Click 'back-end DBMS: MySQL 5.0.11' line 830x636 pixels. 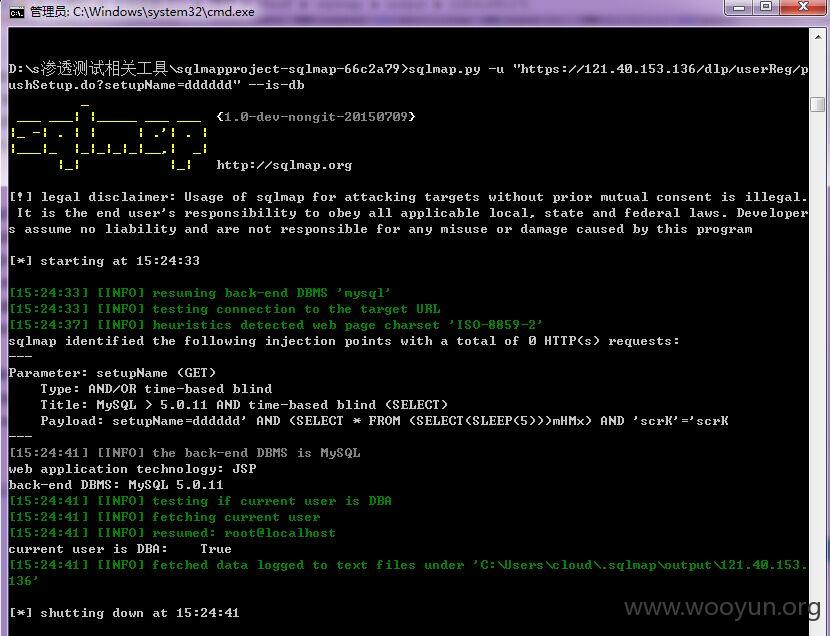tap(116, 485)
